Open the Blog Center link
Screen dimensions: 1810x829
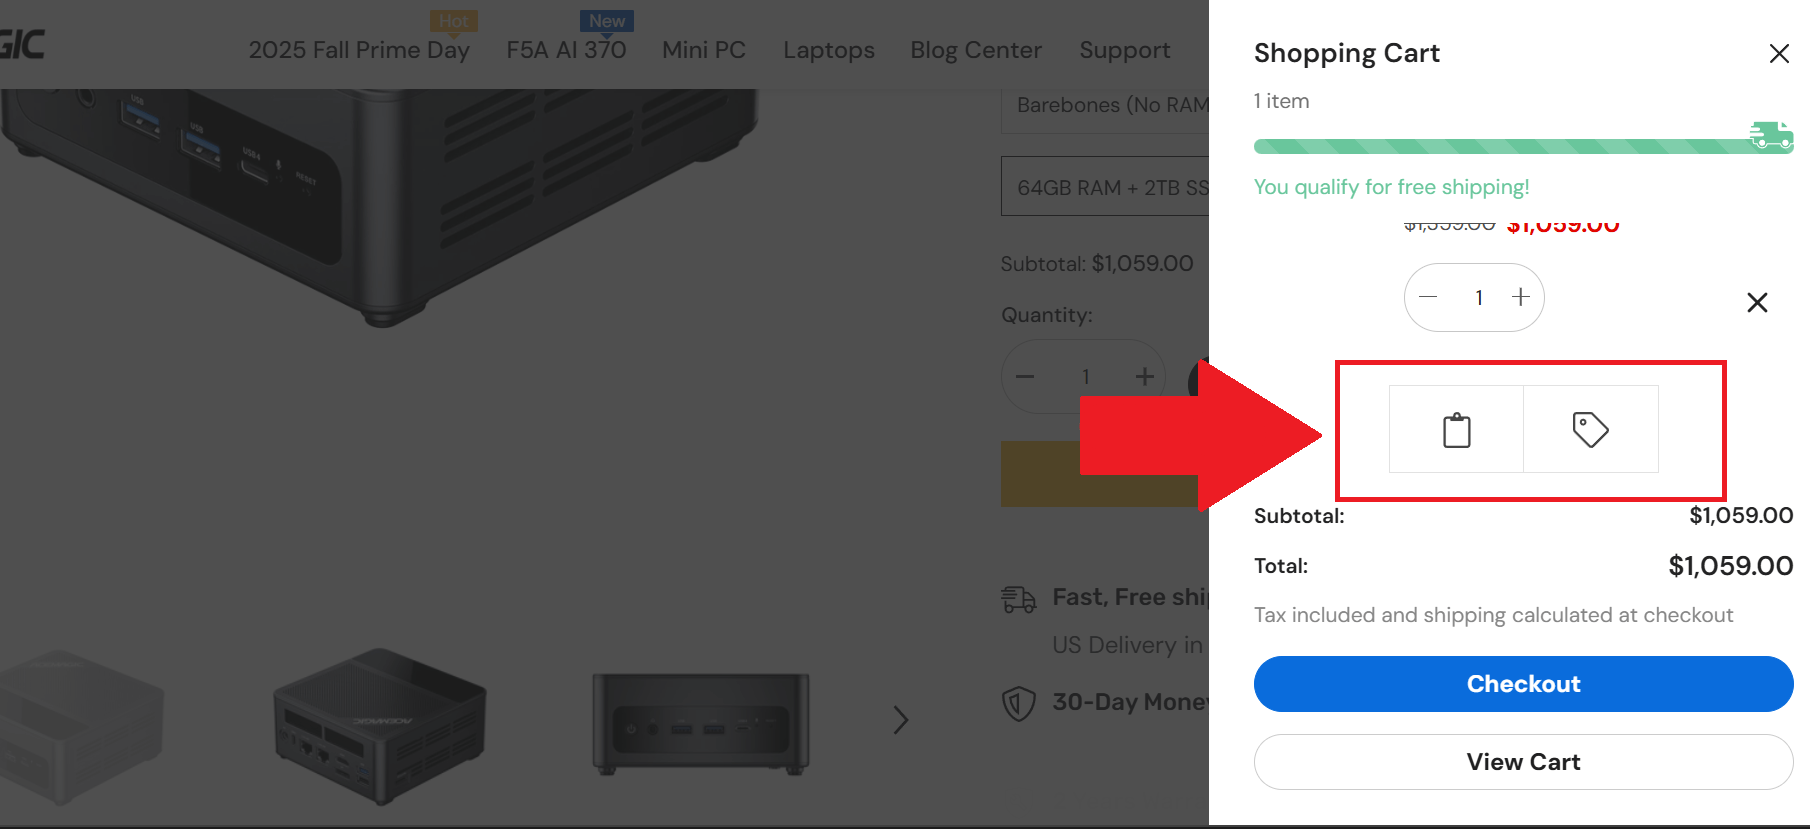[x=975, y=50]
